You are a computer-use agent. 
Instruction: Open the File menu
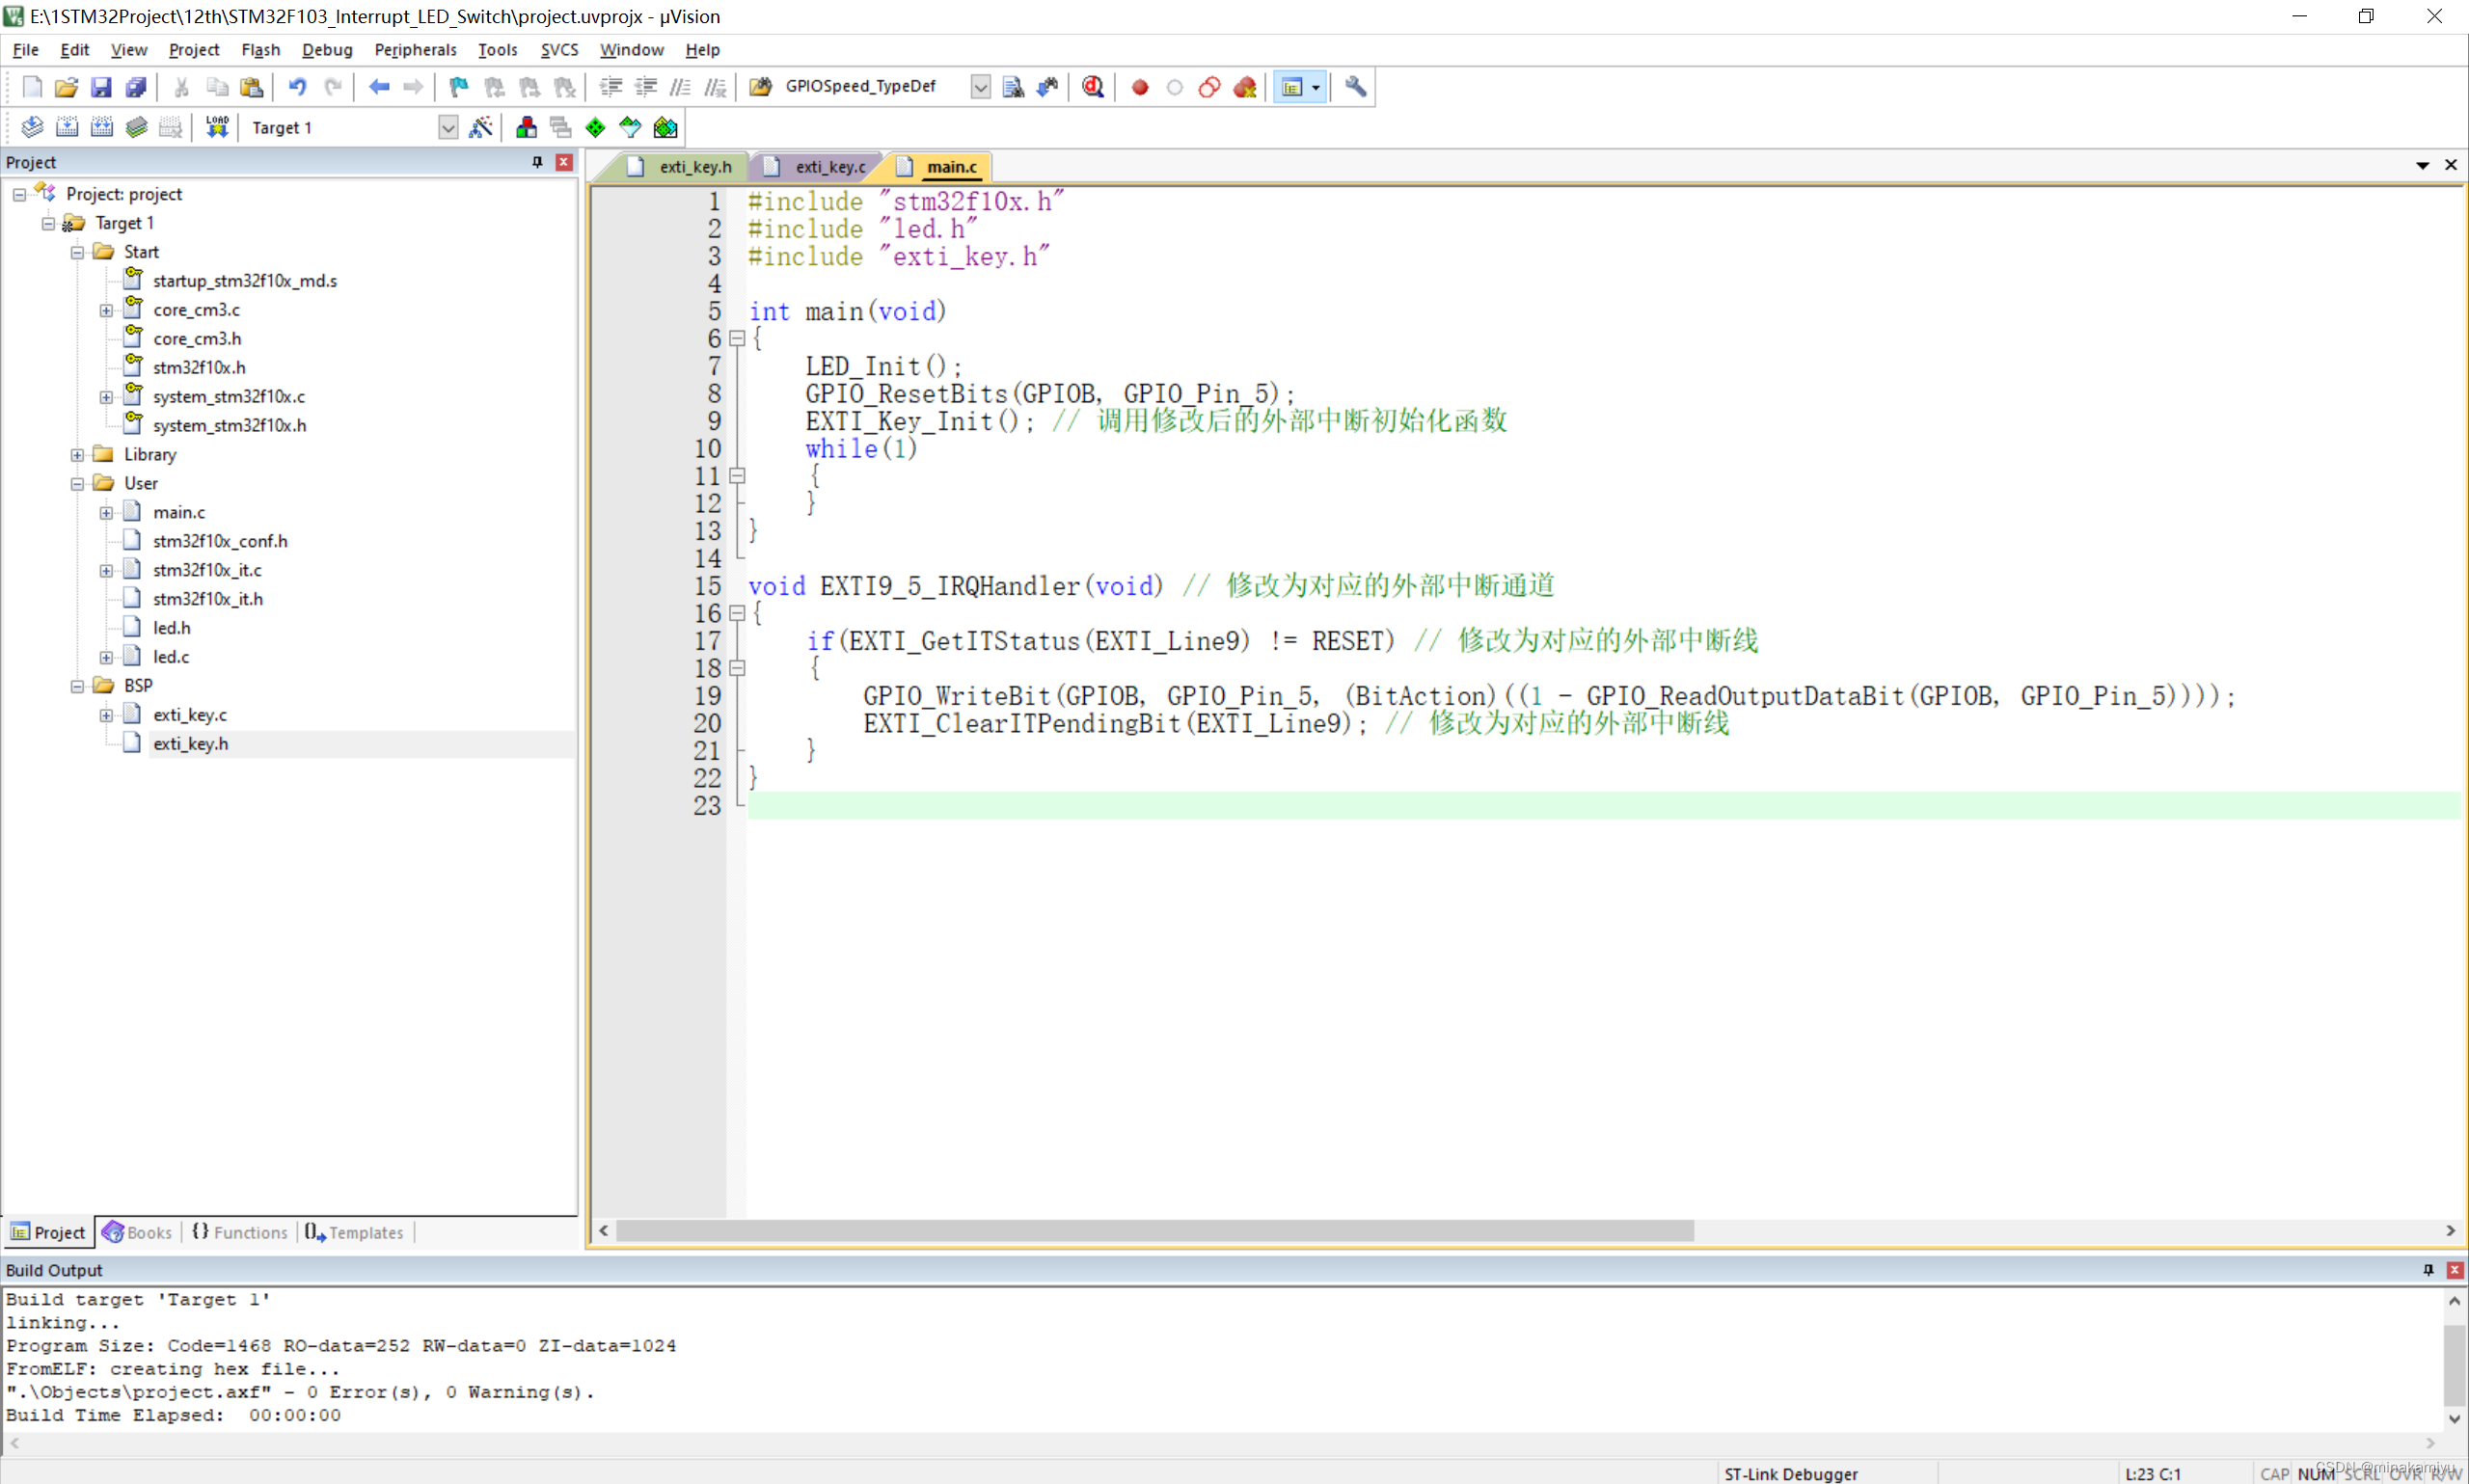coord(25,50)
